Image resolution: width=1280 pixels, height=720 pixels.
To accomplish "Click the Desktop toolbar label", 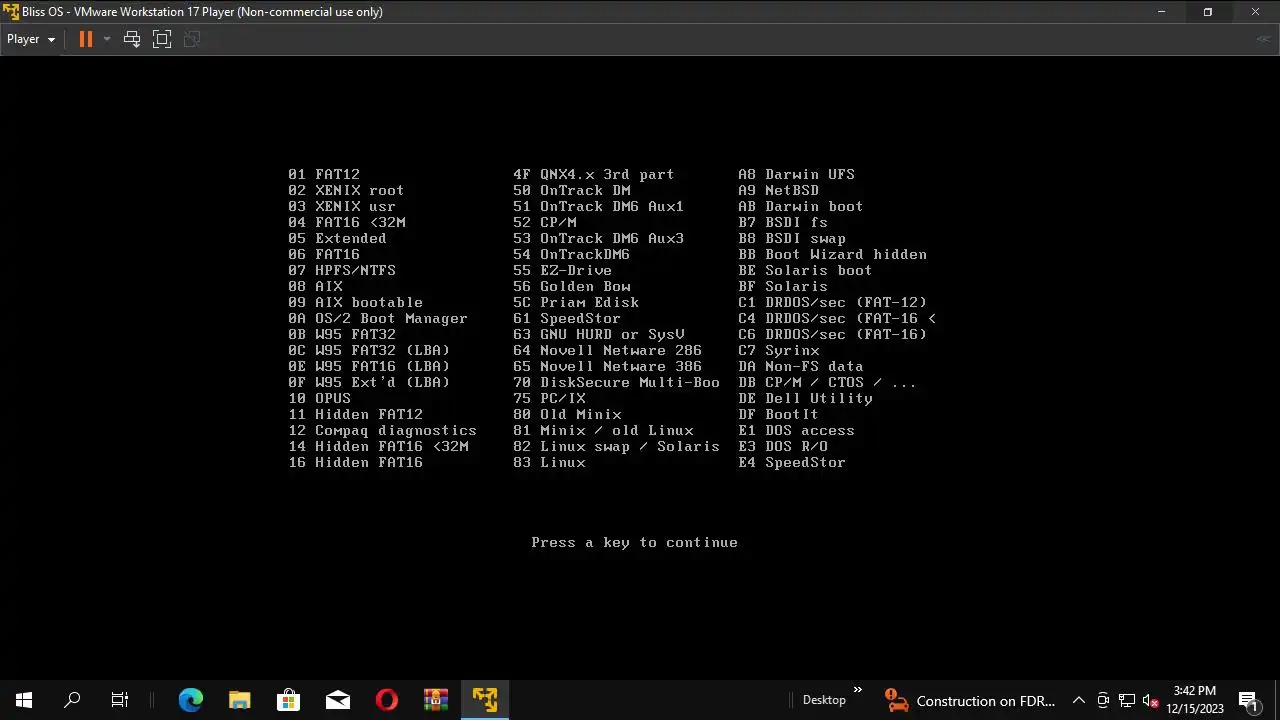I will (x=824, y=700).
